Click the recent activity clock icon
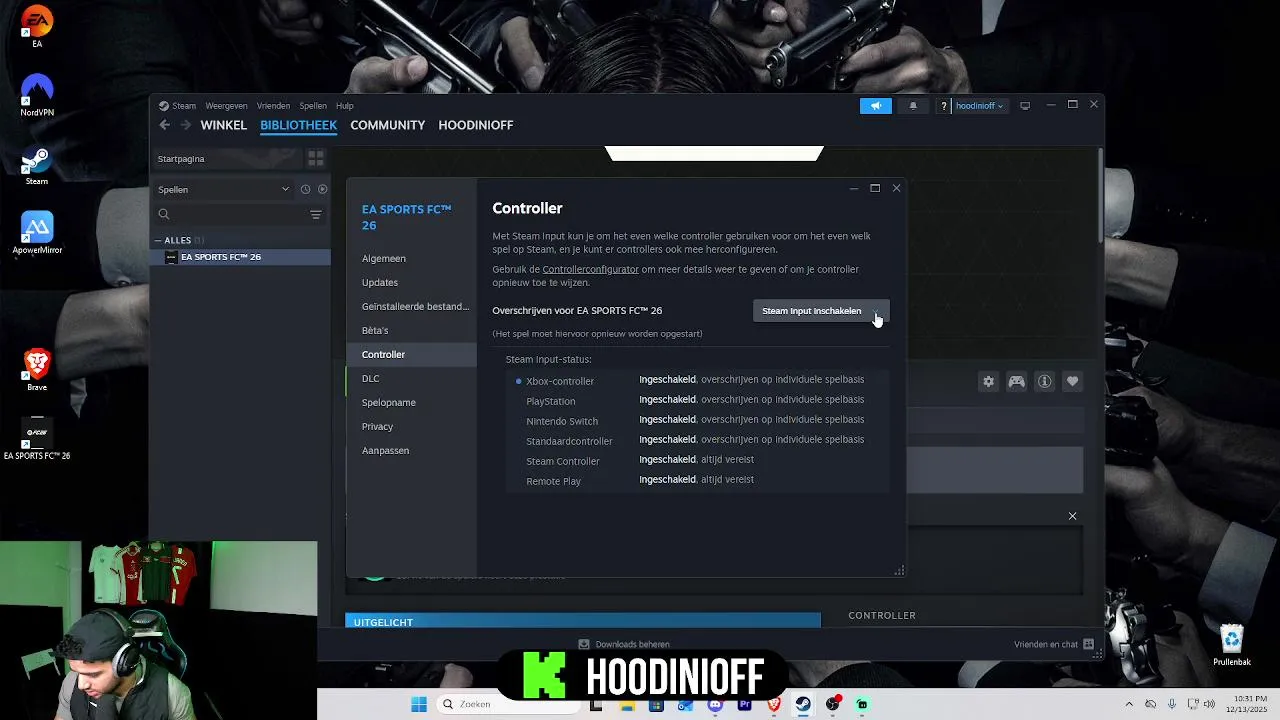Screen dimensions: 1280x720 (x=305, y=189)
